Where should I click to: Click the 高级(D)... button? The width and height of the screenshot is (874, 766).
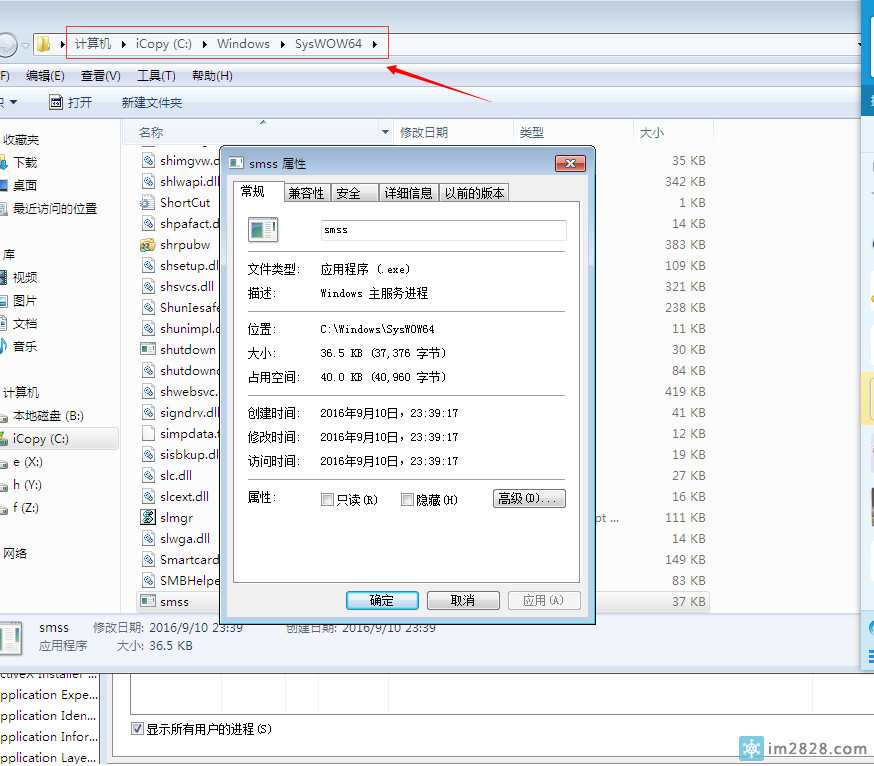pos(529,498)
